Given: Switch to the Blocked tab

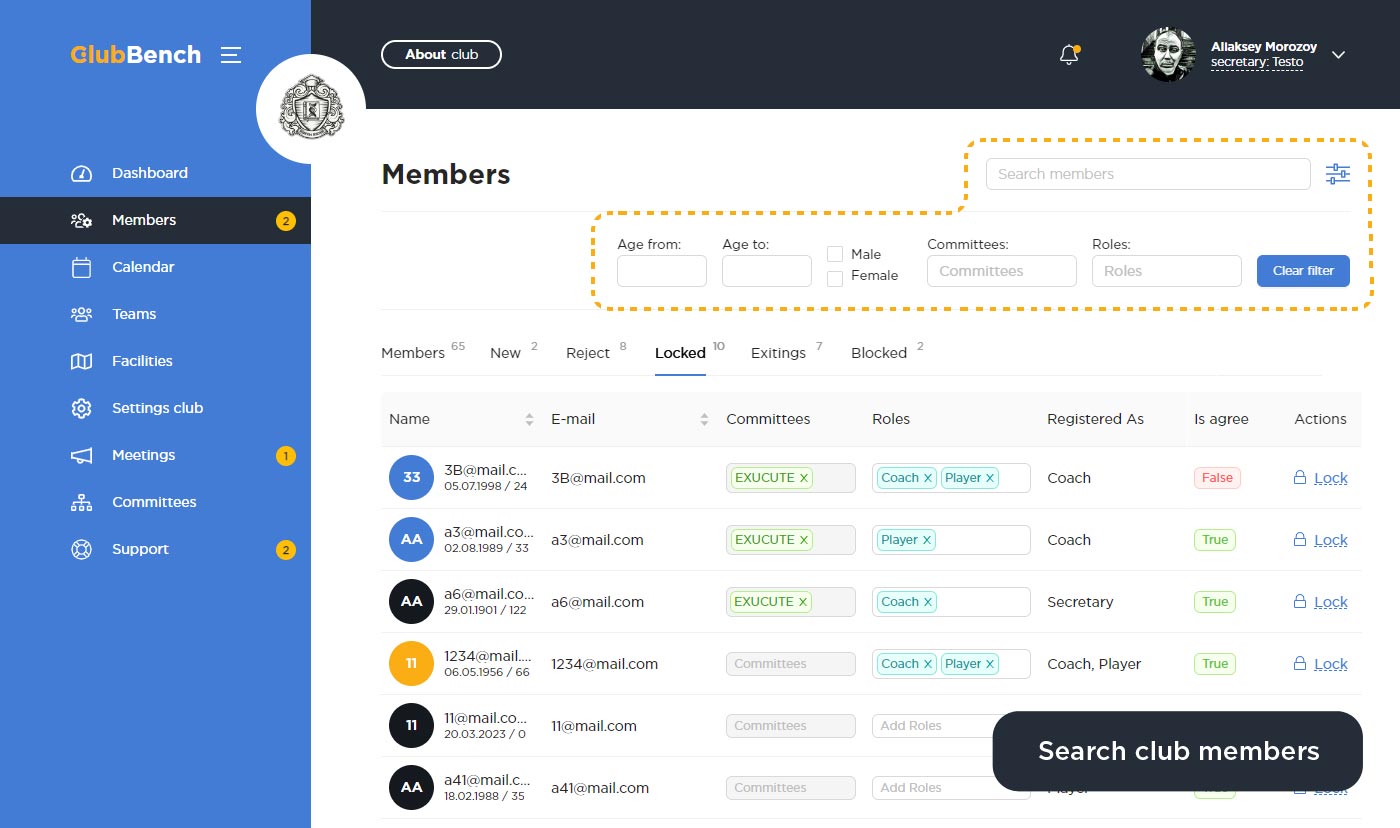Looking at the screenshot, I should pyautogui.click(x=879, y=353).
